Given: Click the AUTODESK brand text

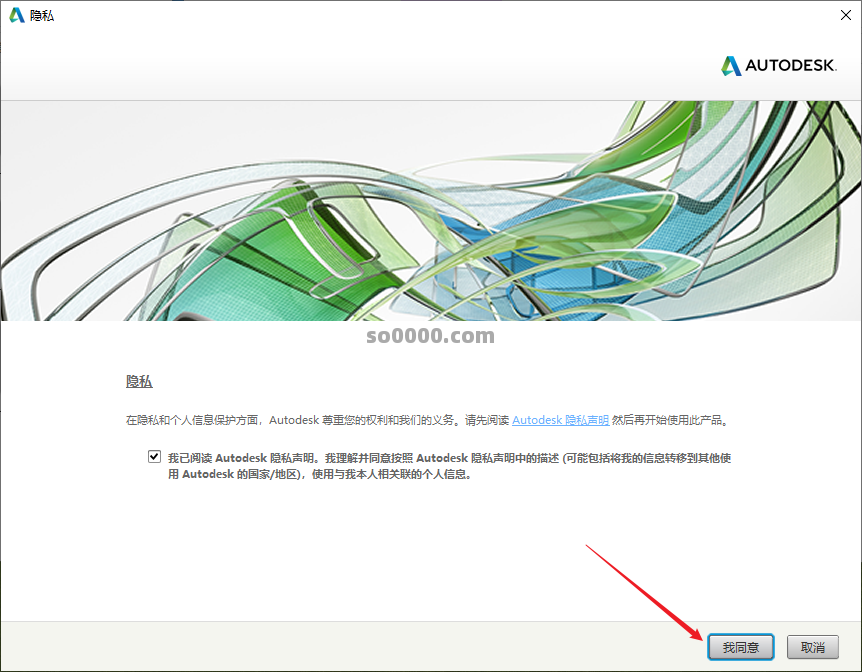Looking at the screenshot, I should (x=790, y=65).
